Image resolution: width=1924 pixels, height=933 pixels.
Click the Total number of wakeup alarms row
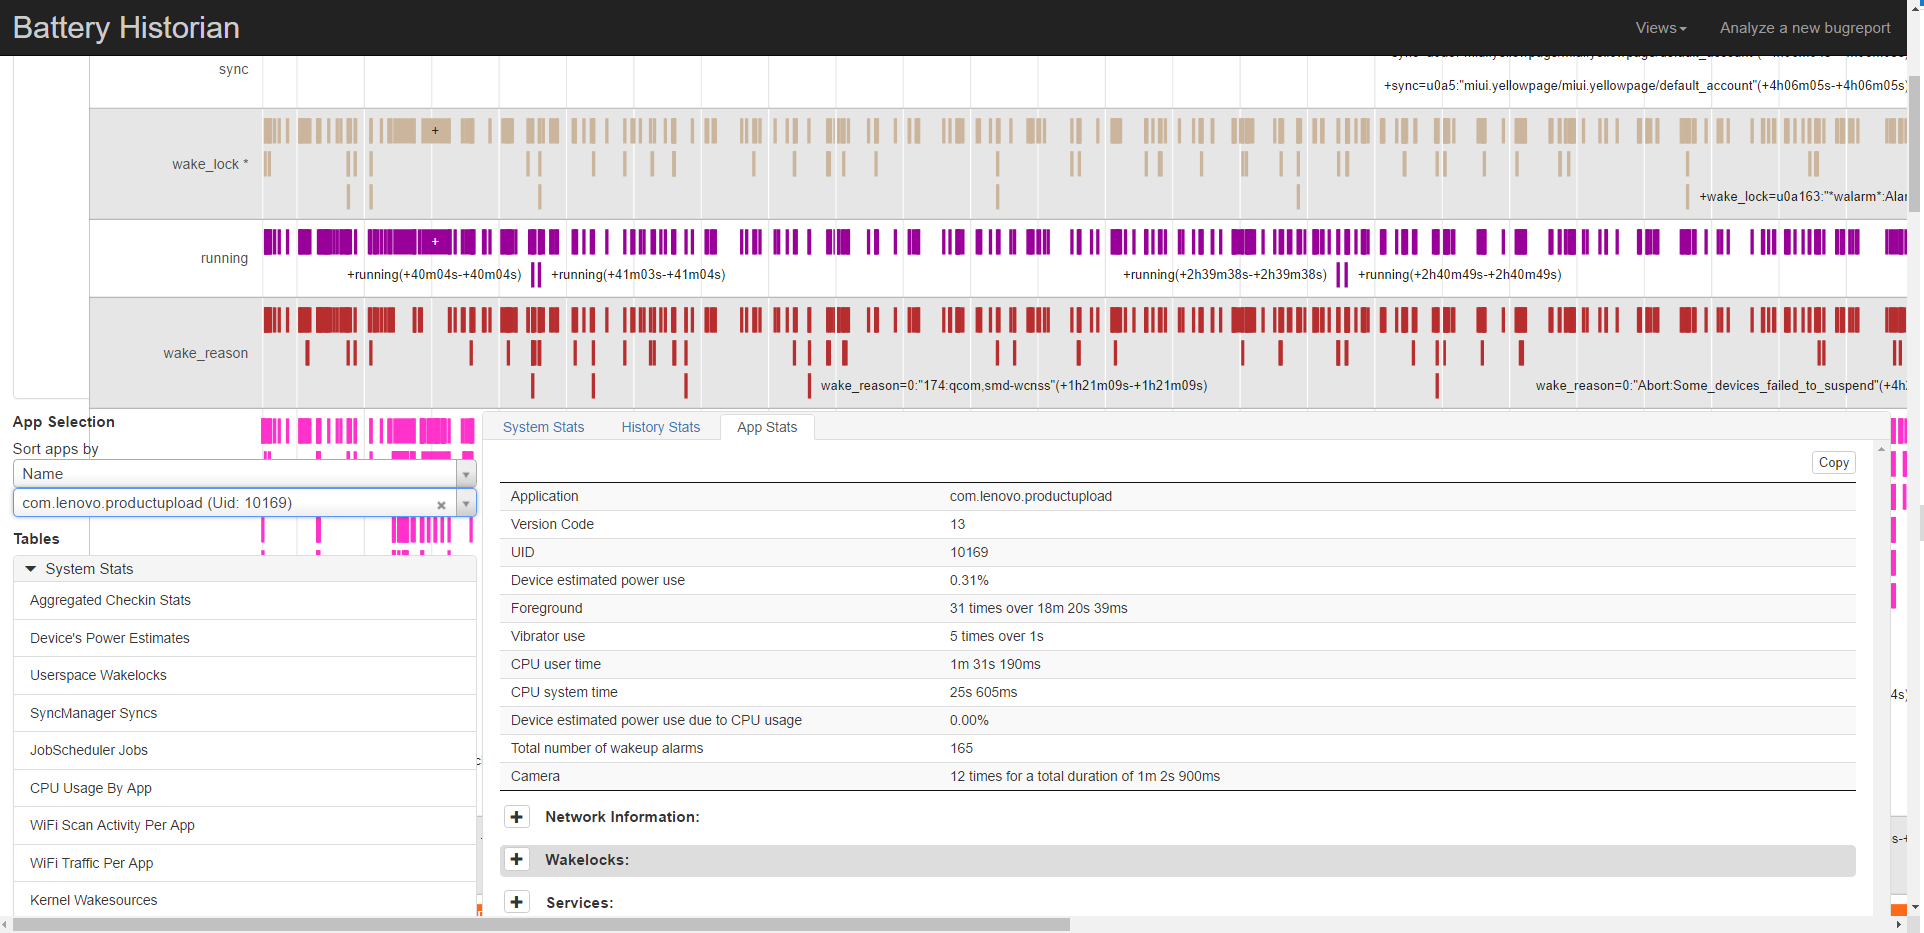pos(1177,748)
